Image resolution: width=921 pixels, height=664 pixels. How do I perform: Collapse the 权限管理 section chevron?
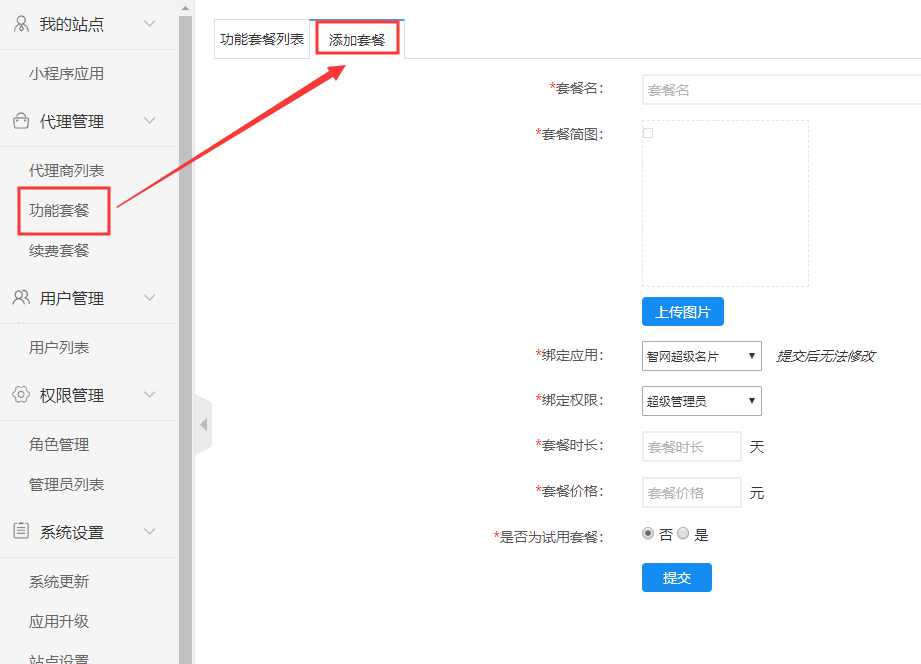tap(150, 394)
